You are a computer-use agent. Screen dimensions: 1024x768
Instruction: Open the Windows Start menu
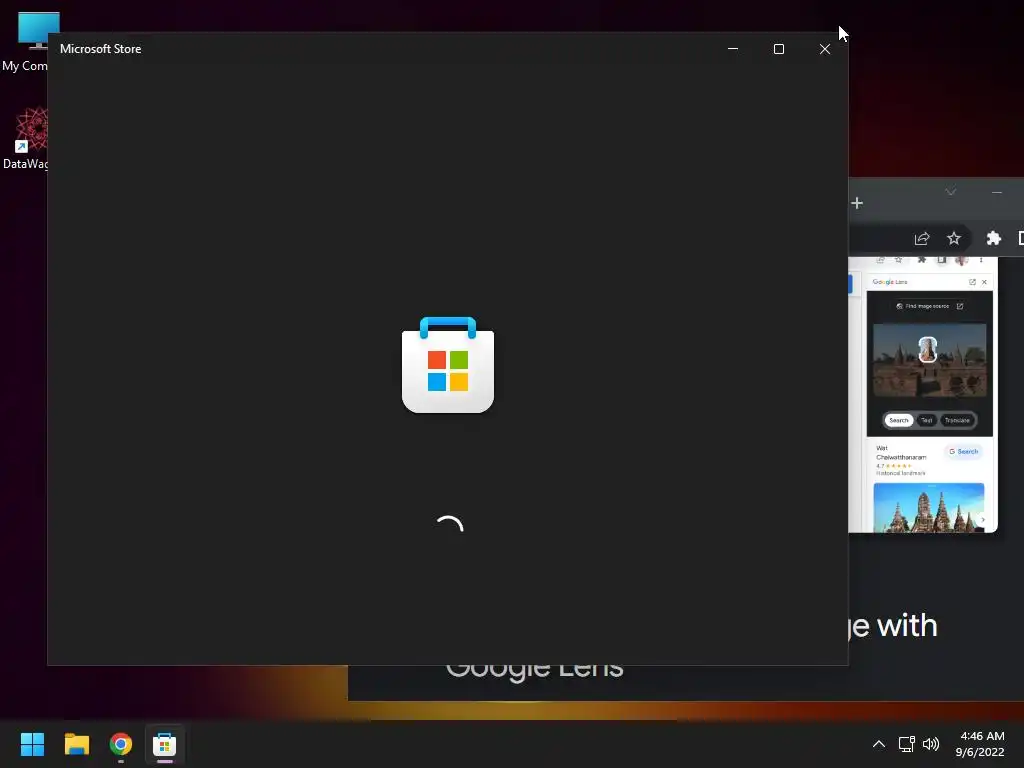click(32, 744)
